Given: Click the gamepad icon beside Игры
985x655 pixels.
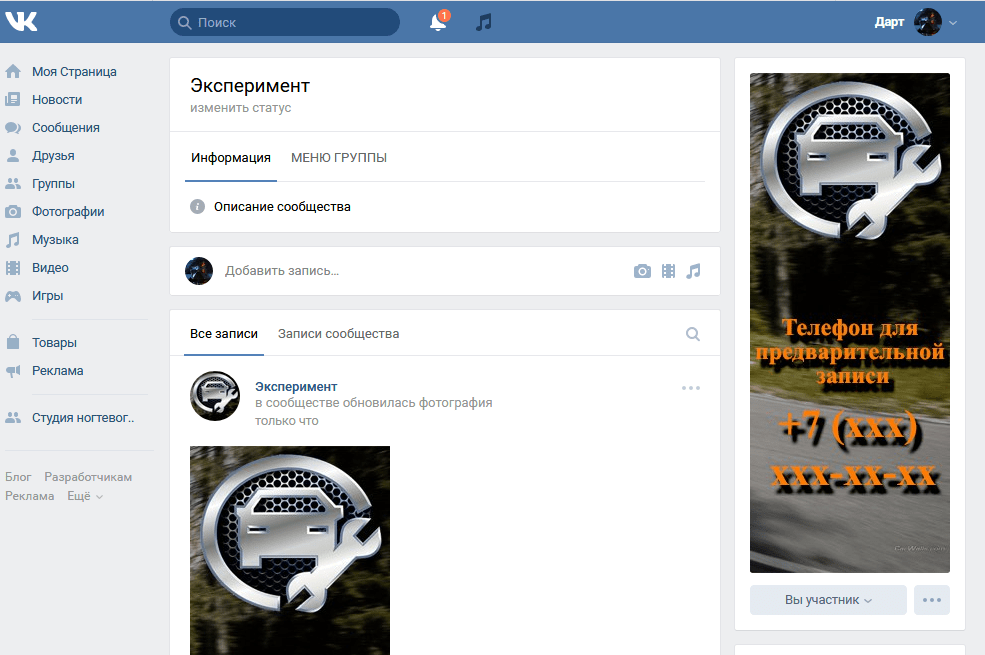Looking at the screenshot, I should click(x=13, y=296).
